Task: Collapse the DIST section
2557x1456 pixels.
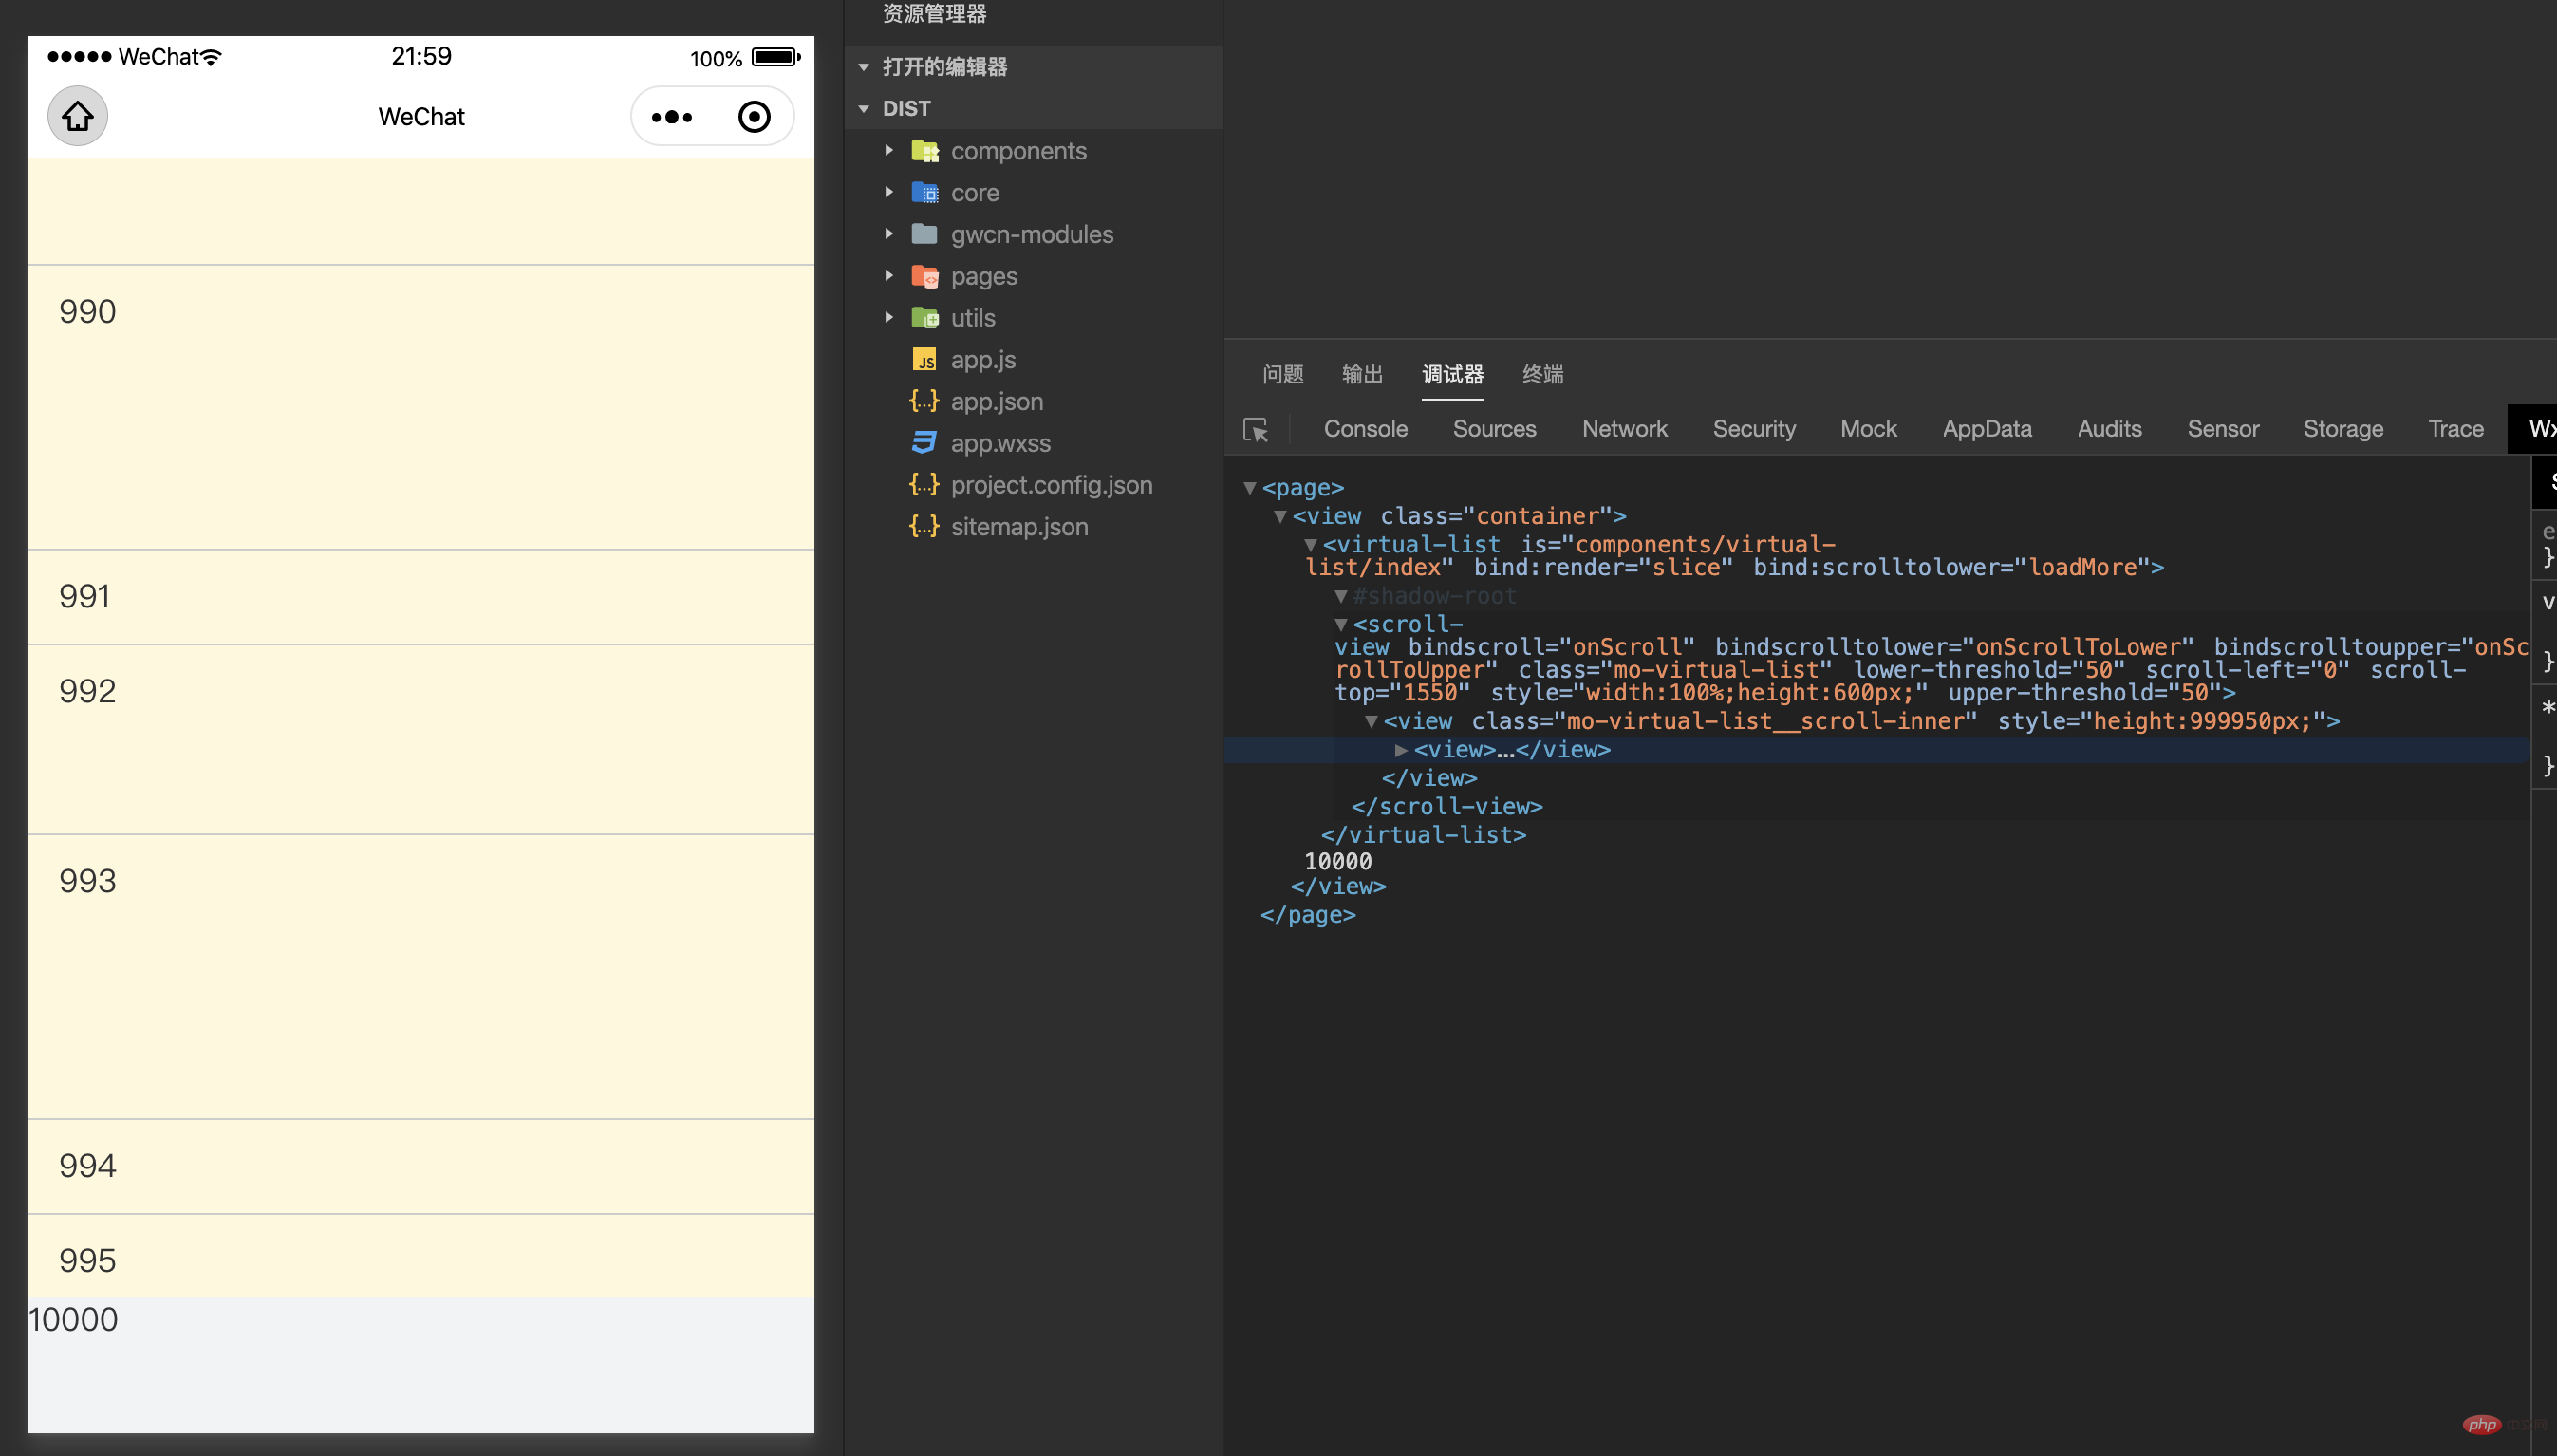Action: point(864,109)
